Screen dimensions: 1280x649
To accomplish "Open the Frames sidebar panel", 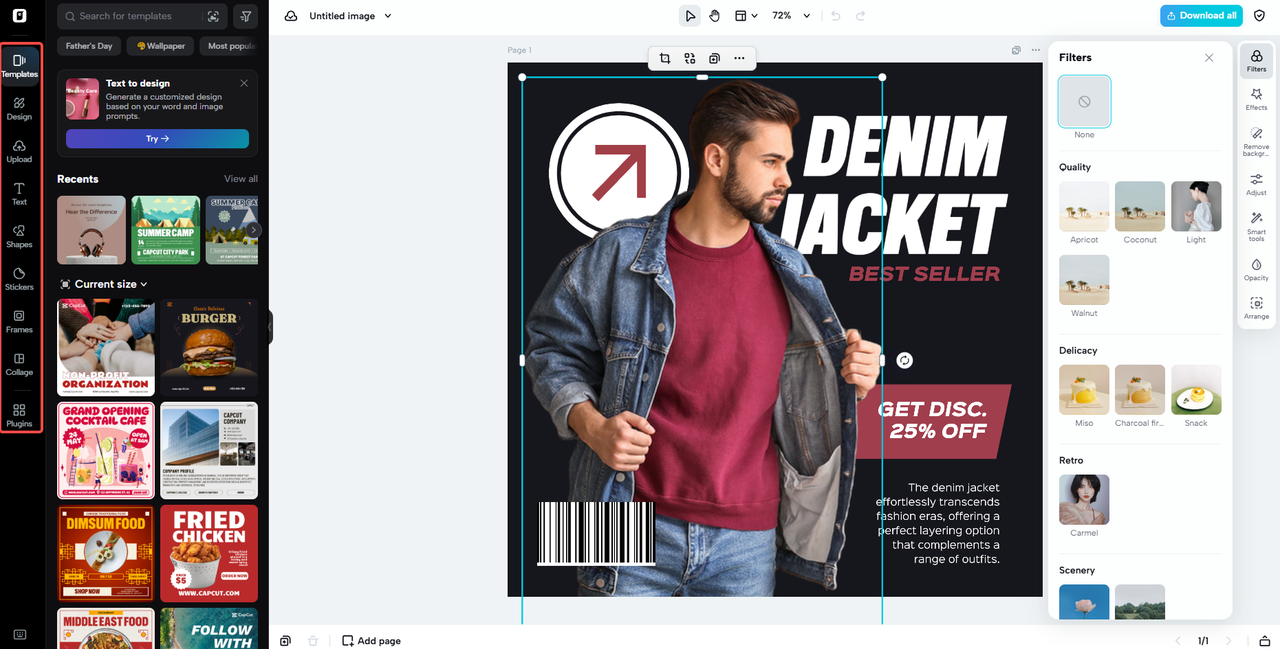I will tap(19, 321).
